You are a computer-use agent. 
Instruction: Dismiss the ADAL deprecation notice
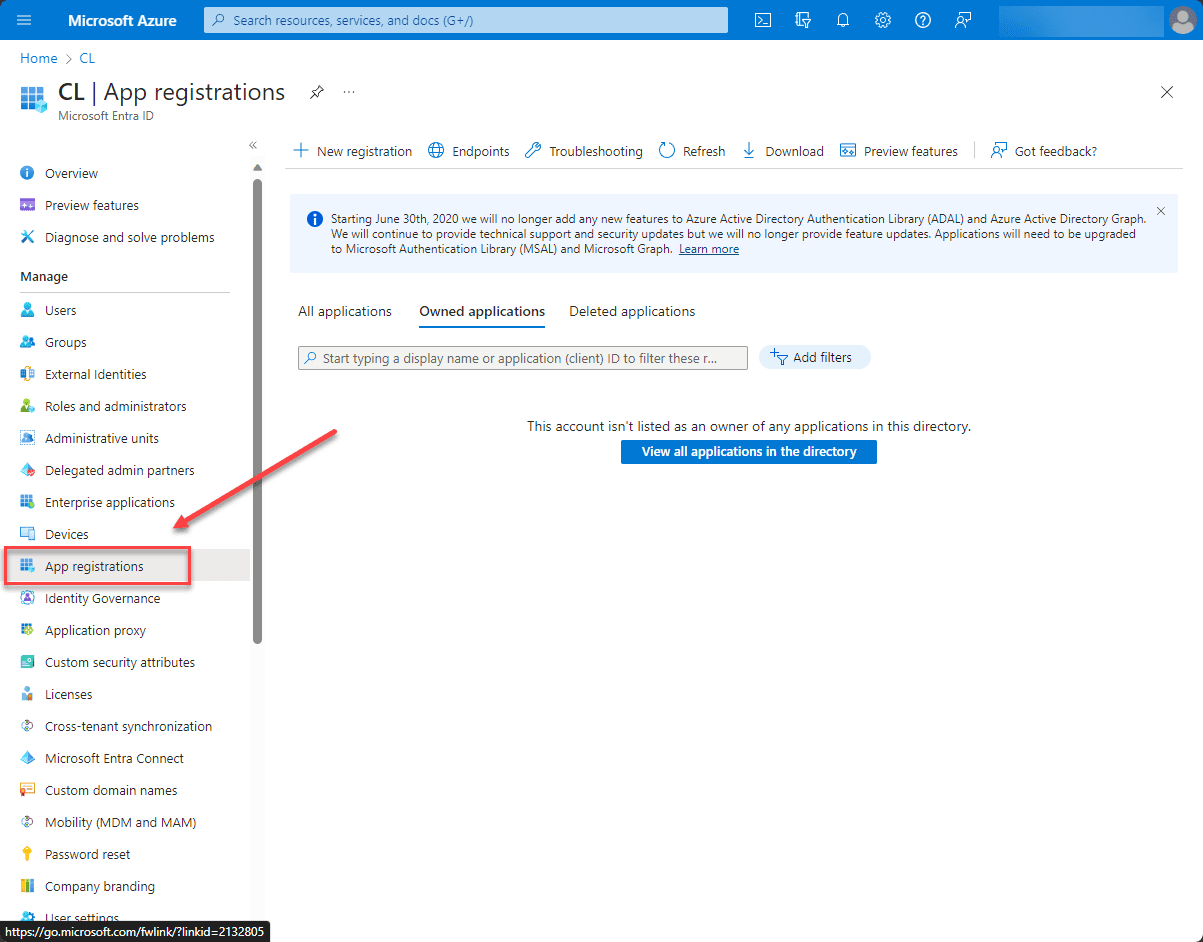[x=1161, y=211]
